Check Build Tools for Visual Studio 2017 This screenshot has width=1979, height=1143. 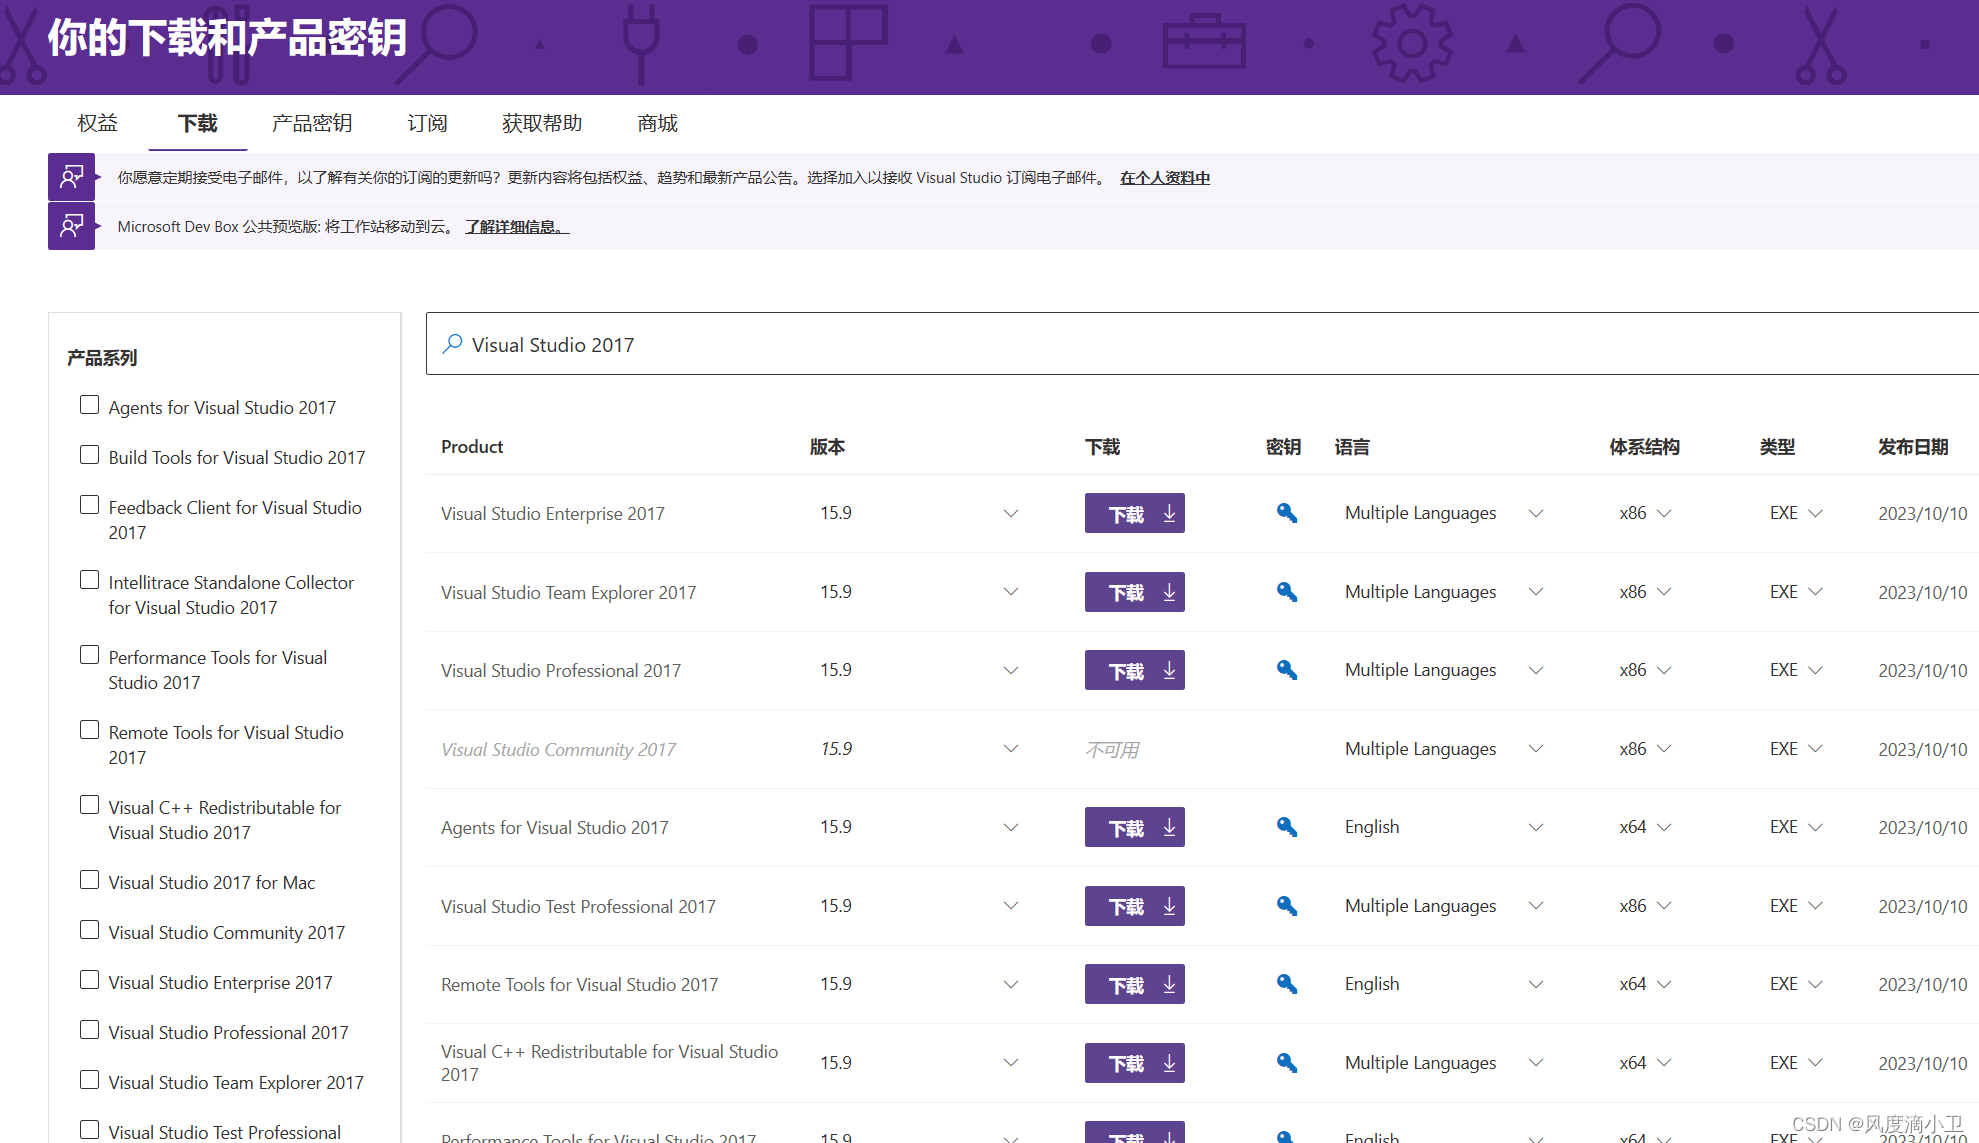click(x=89, y=455)
